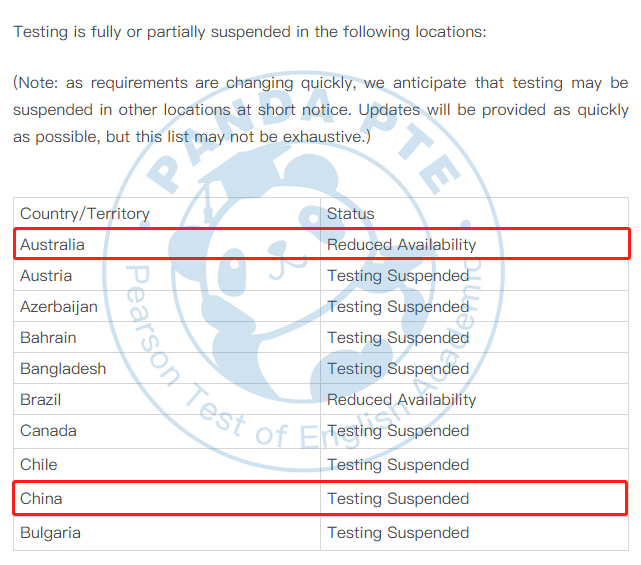Image resolution: width=641 pixels, height=565 pixels.
Task: Select the Bulgaria country cell
Action: point(50,532)
